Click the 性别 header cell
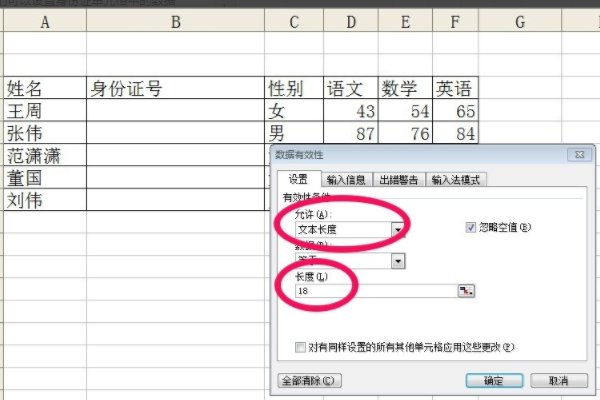Image resolution: width=600 pixels, height=400 pixels. point(294,88)
